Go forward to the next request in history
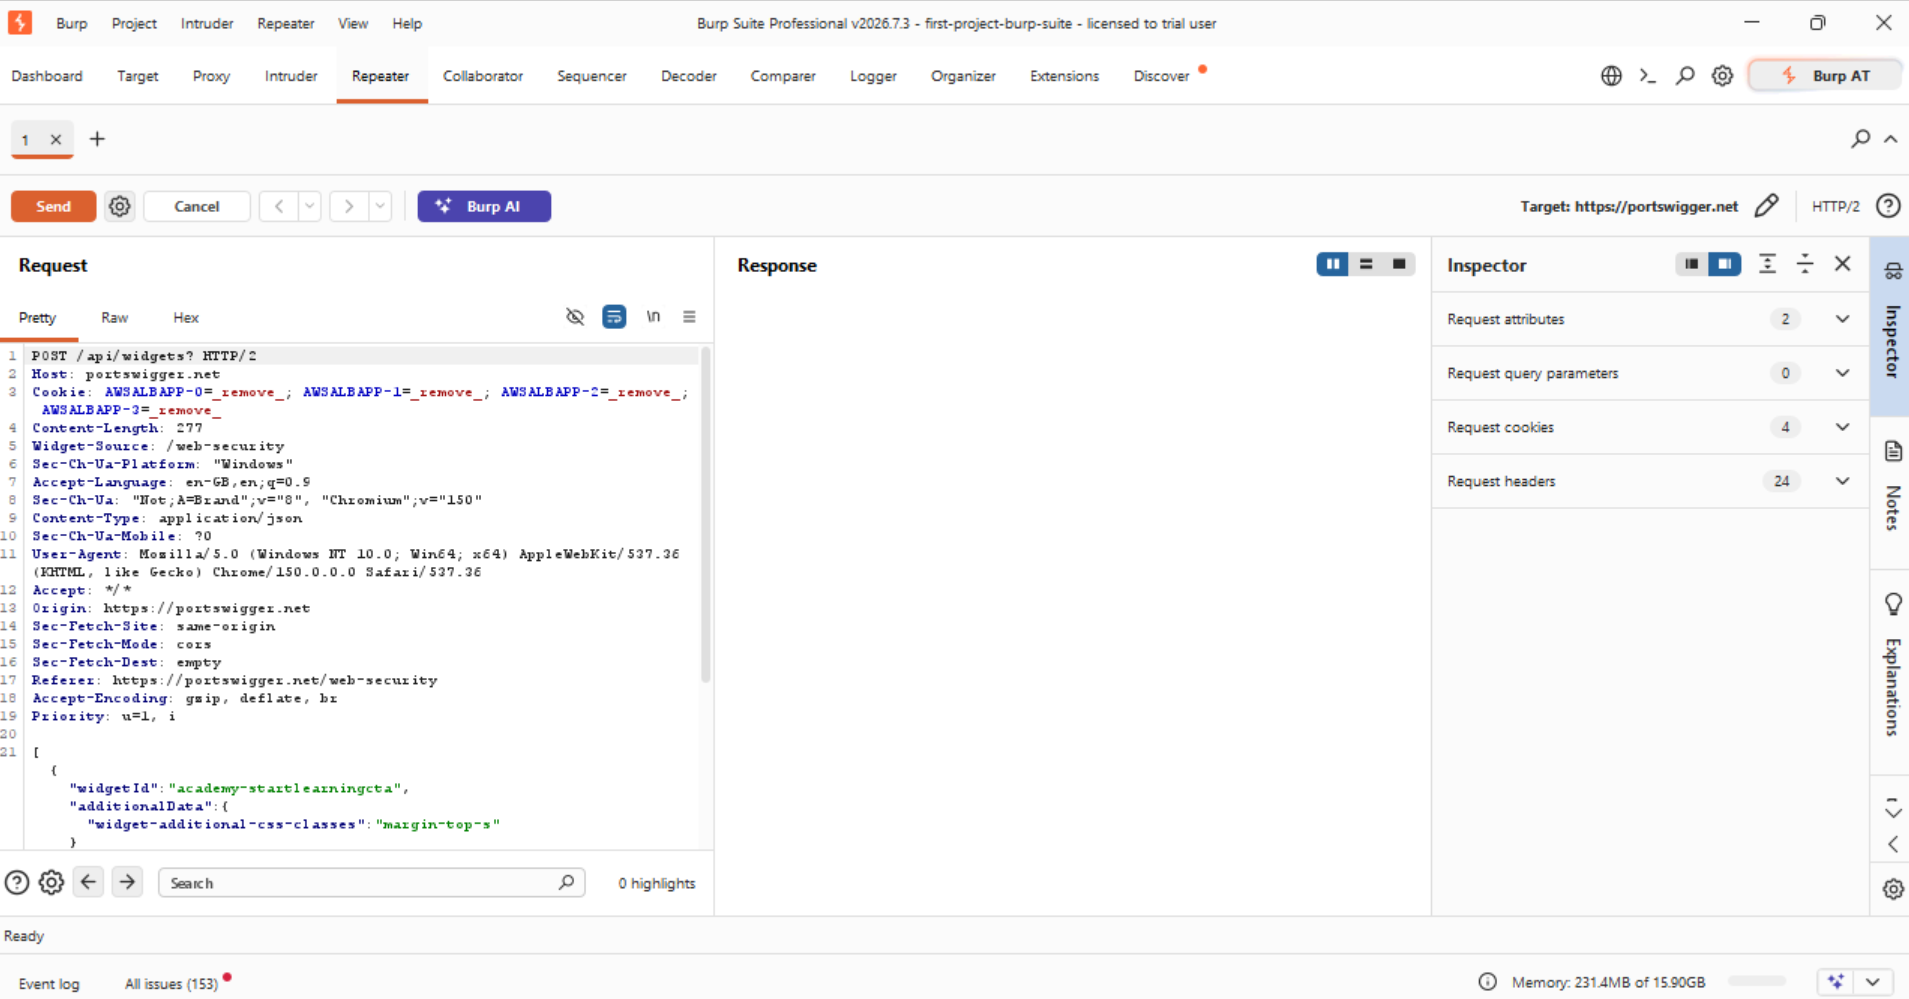Screen dimensions: 1909x999 click(x=349, y=206)
